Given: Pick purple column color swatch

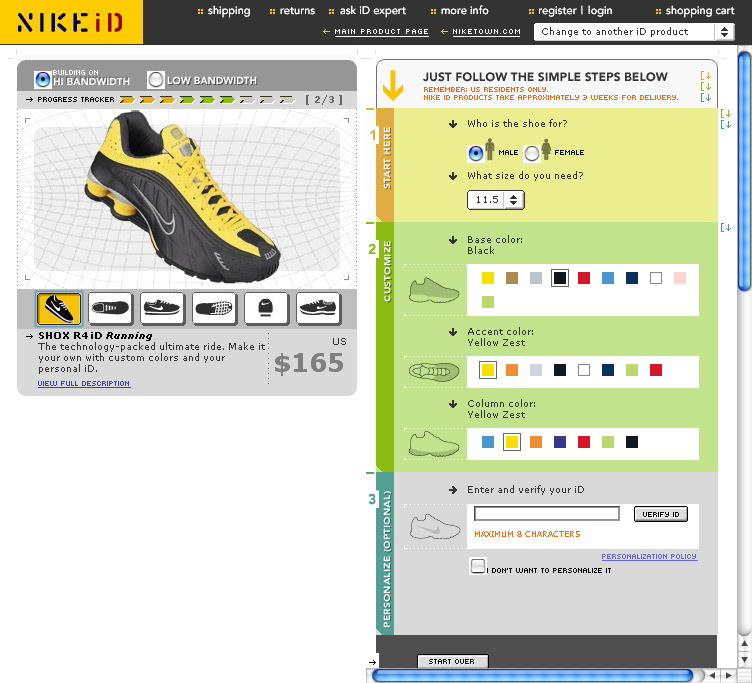Looking at the screenshot, I should pos(560,442).
